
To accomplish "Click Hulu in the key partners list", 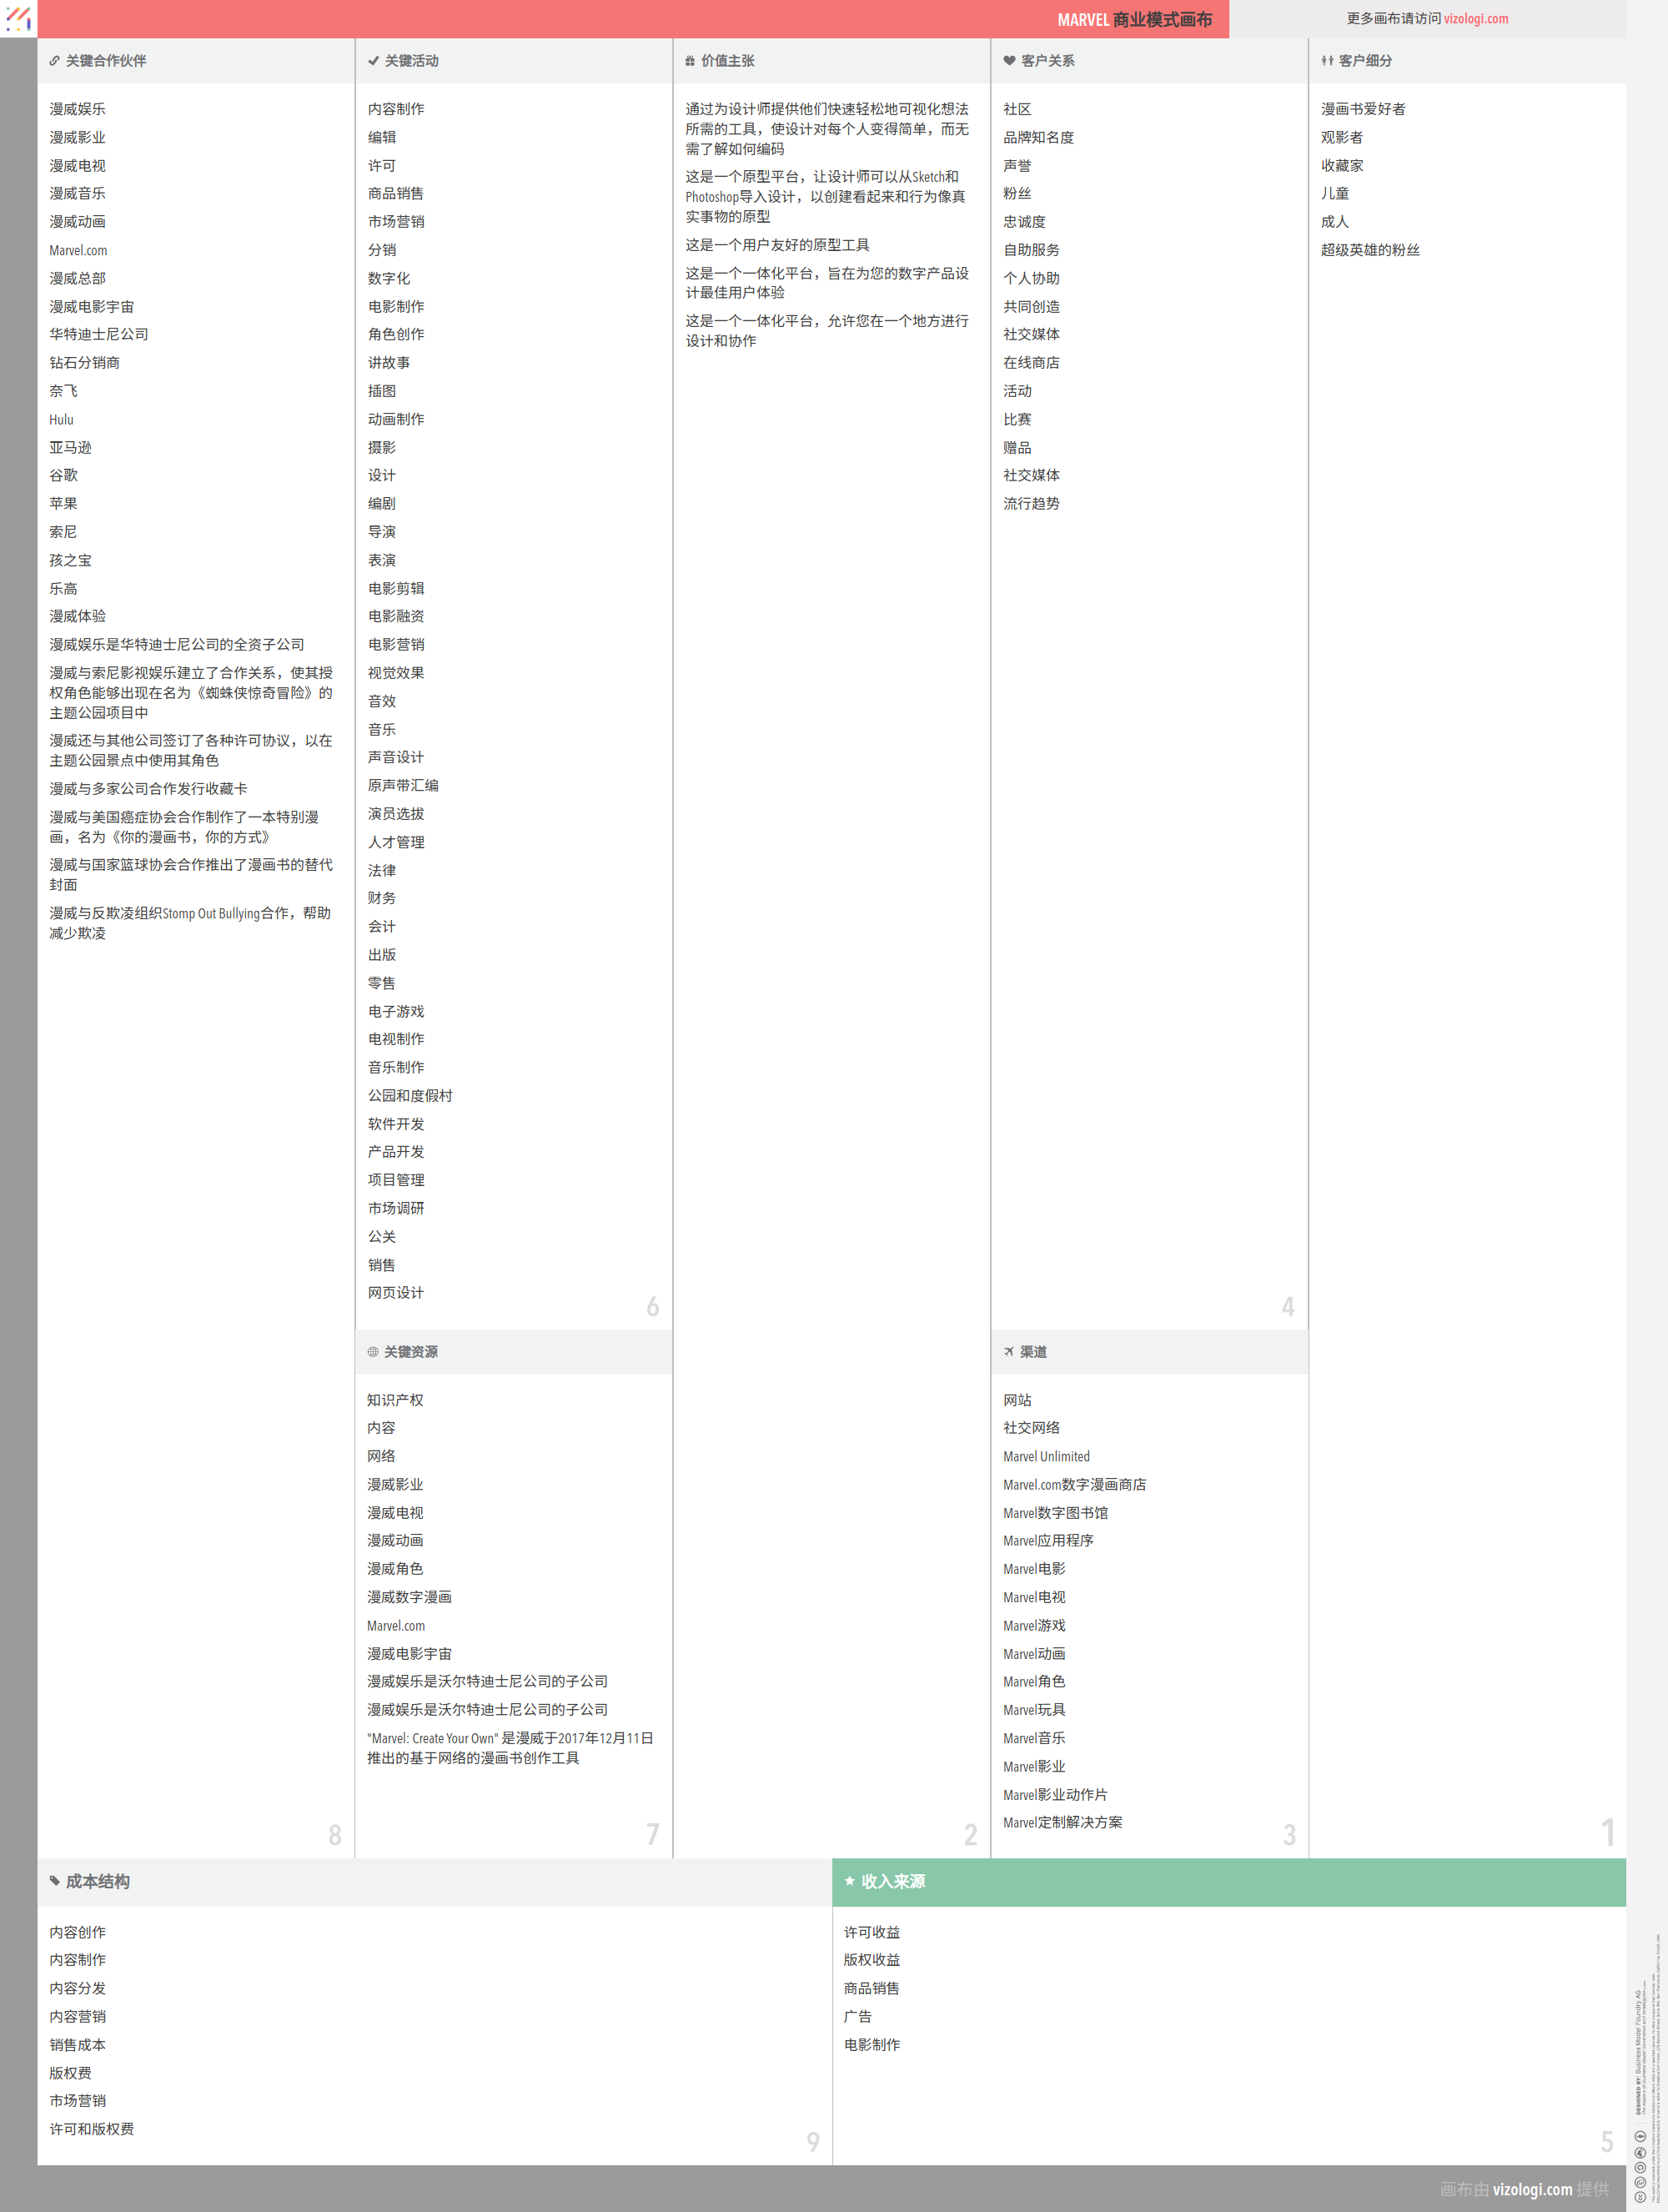I will 61,420.
